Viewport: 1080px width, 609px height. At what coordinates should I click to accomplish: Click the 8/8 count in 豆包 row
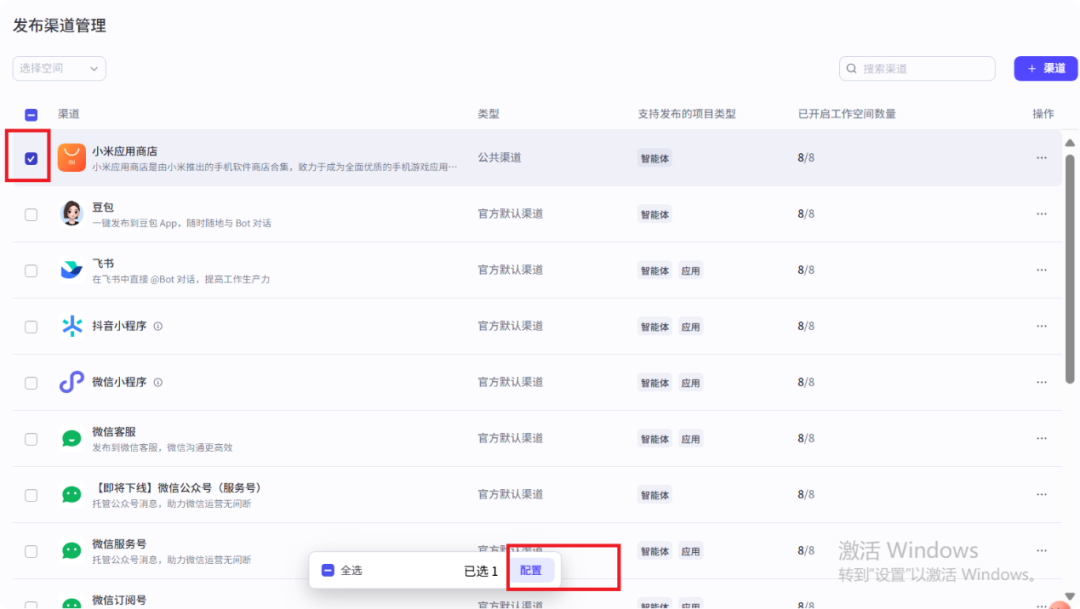pyautogui.click(x=806, y=214)
